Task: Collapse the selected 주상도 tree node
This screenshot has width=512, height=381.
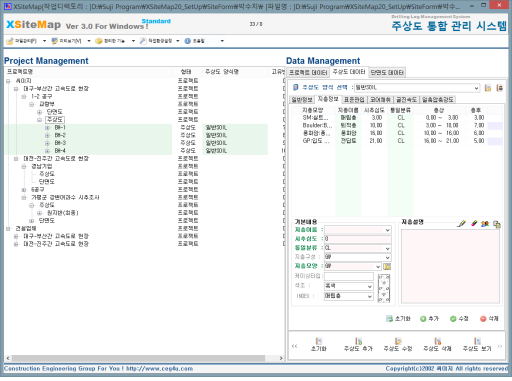Action: click(39, 120)
